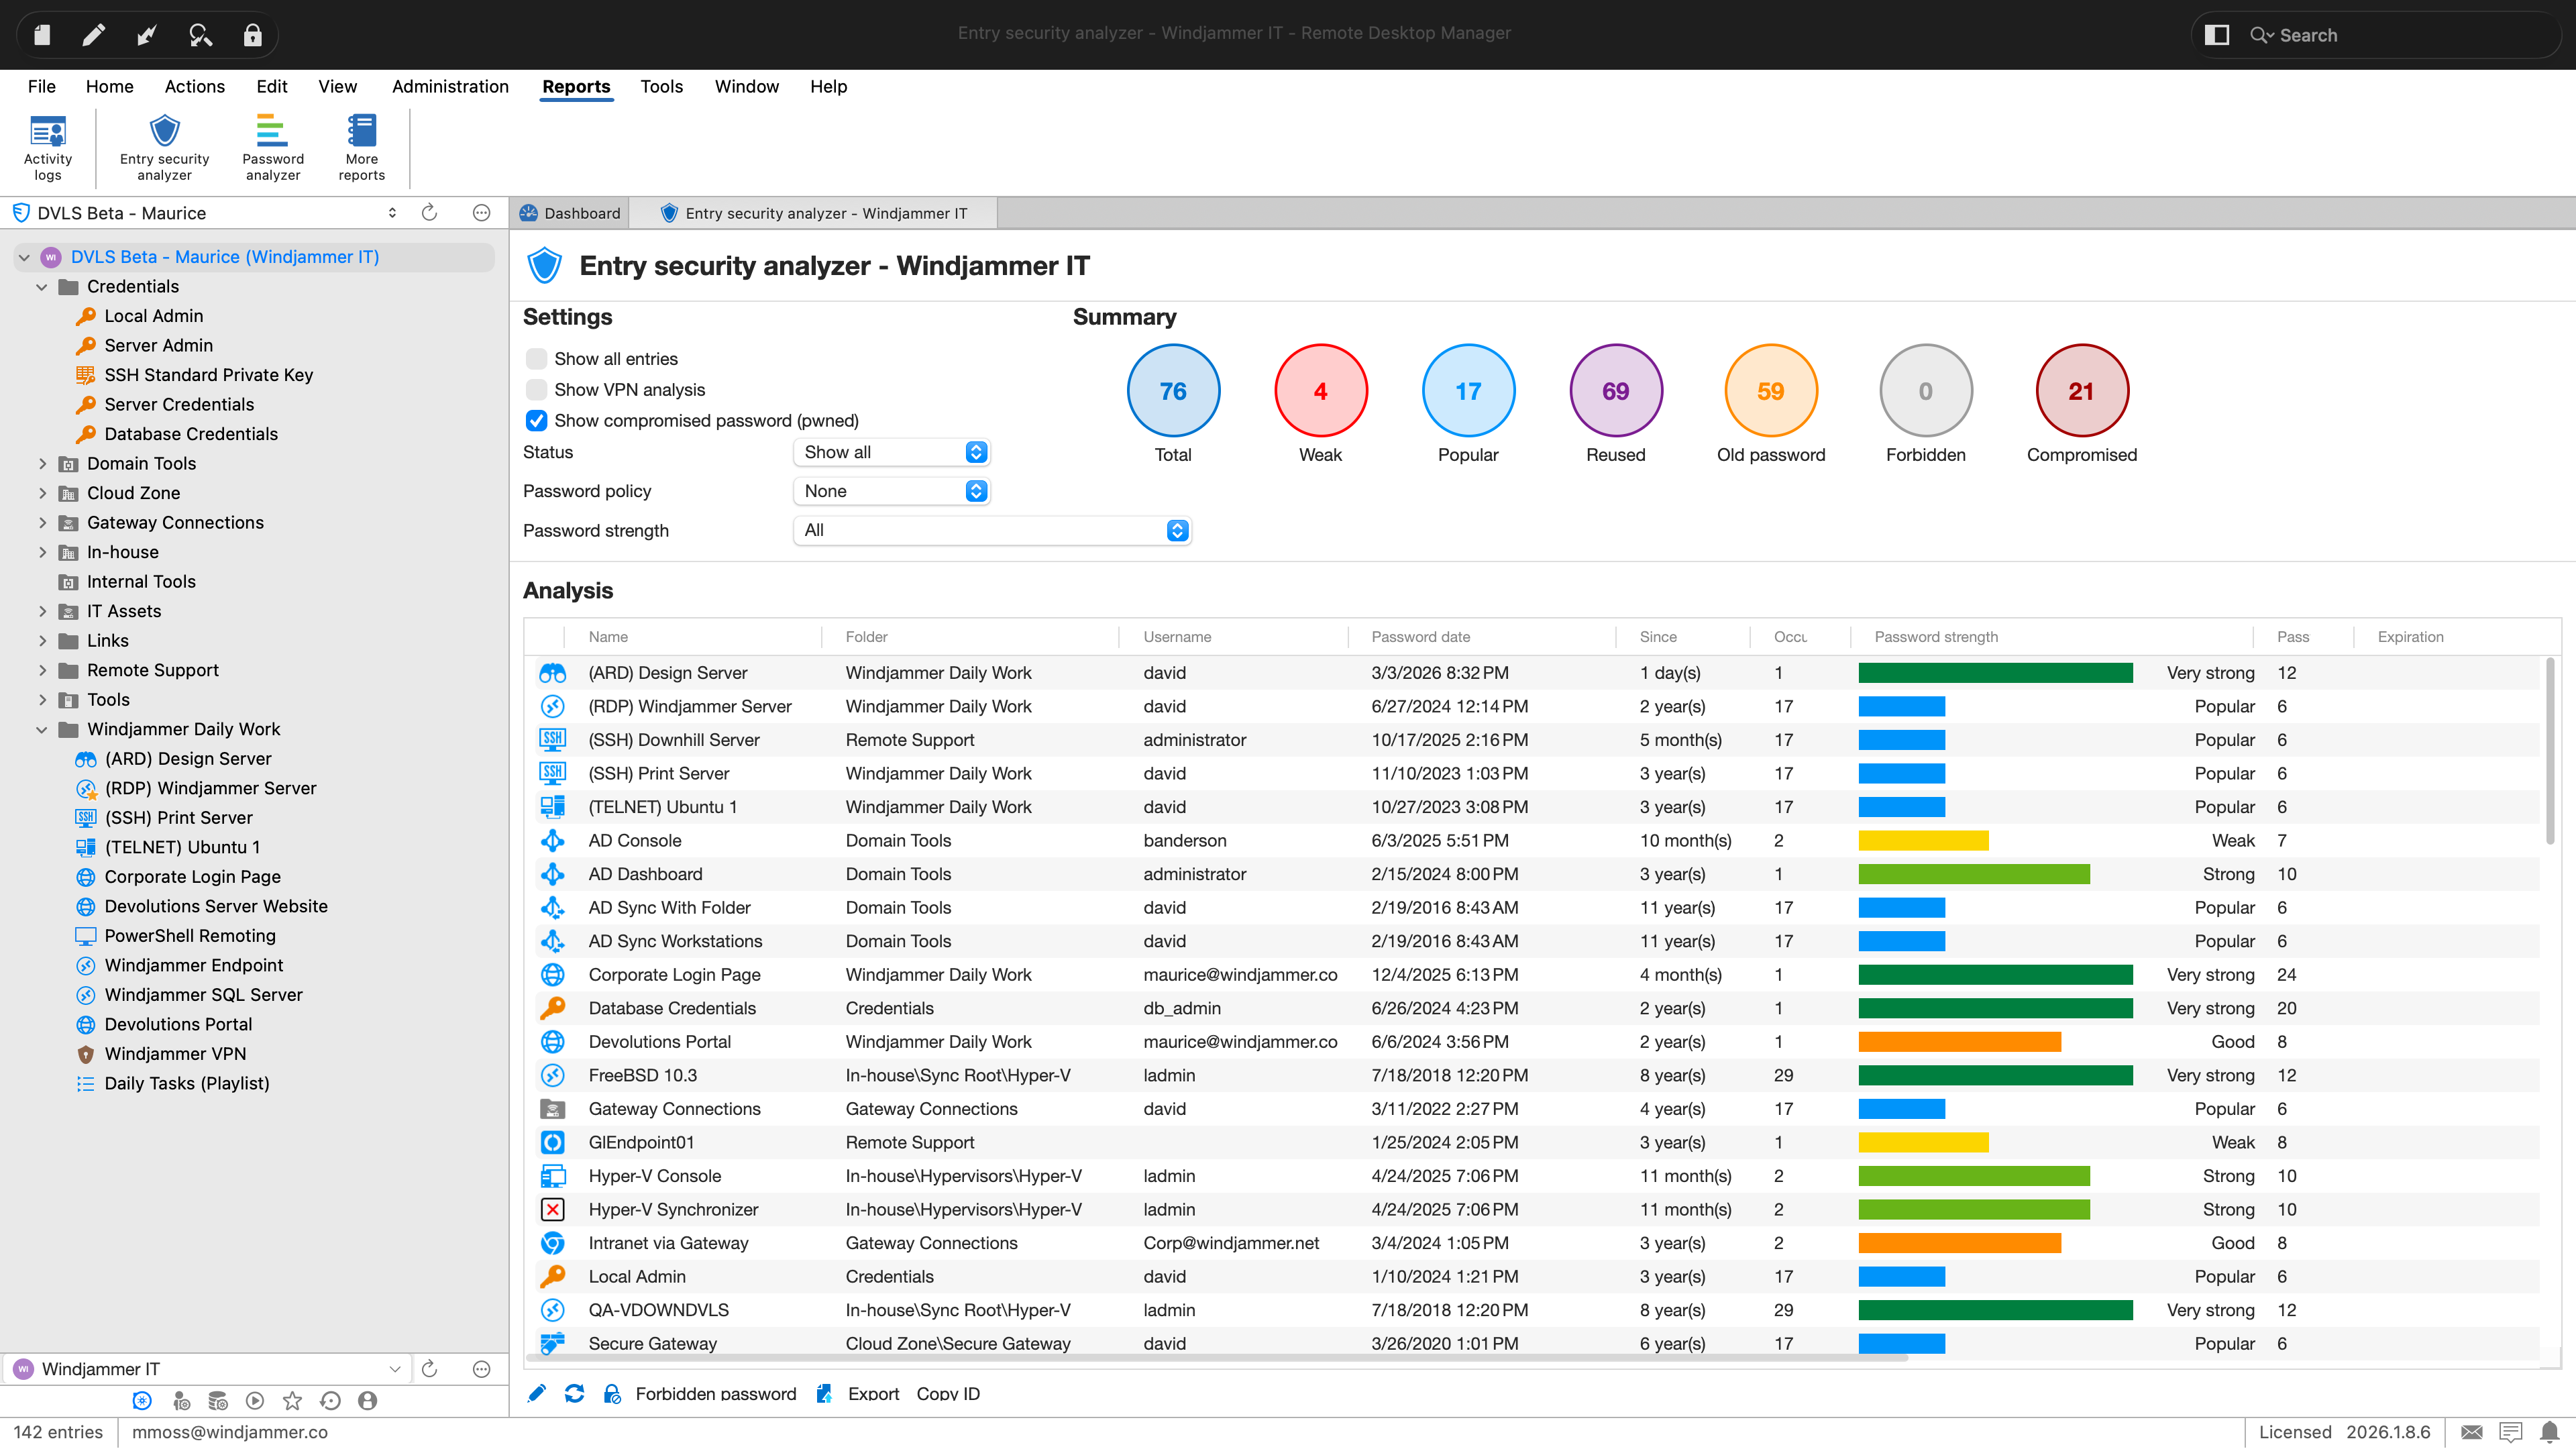
Task: Disable Show compromised password (pwned)
Action: pyautogui.click(x=537, y=421)
